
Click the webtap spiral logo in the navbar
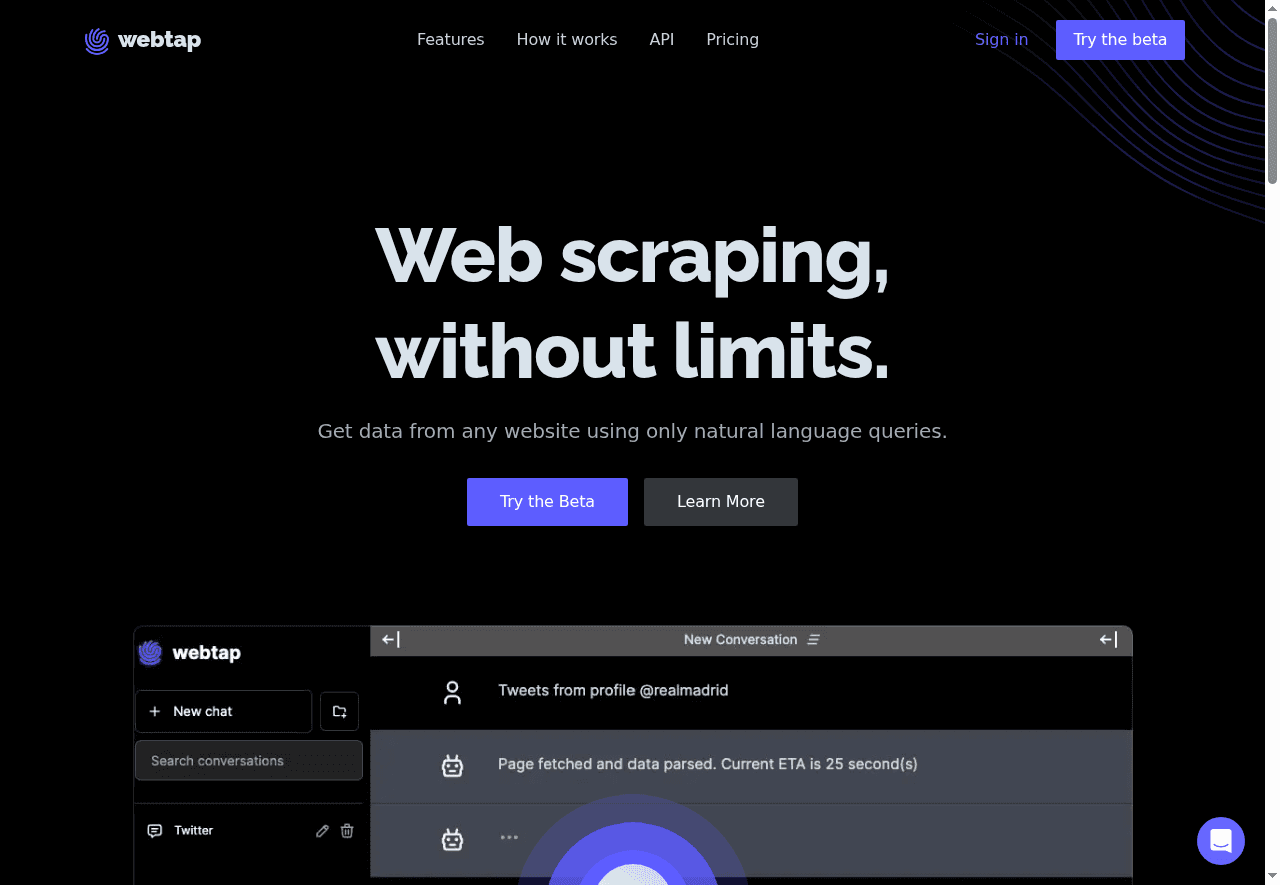(x=96, y=40)
